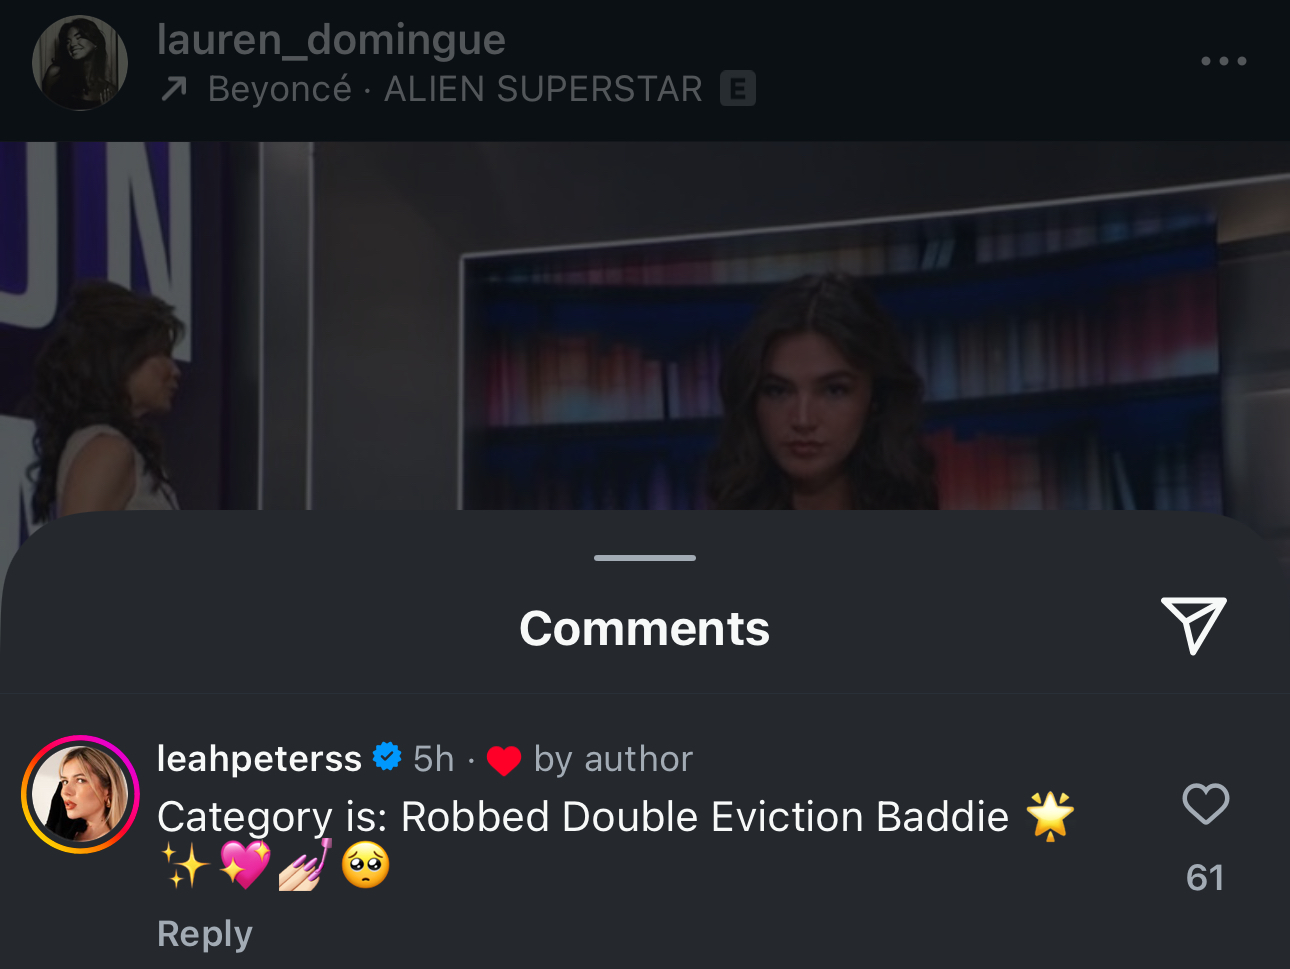Tap the explicit E badge
Image resolution: width=1290 pixels, height=969 pixels.
point(738,89)
